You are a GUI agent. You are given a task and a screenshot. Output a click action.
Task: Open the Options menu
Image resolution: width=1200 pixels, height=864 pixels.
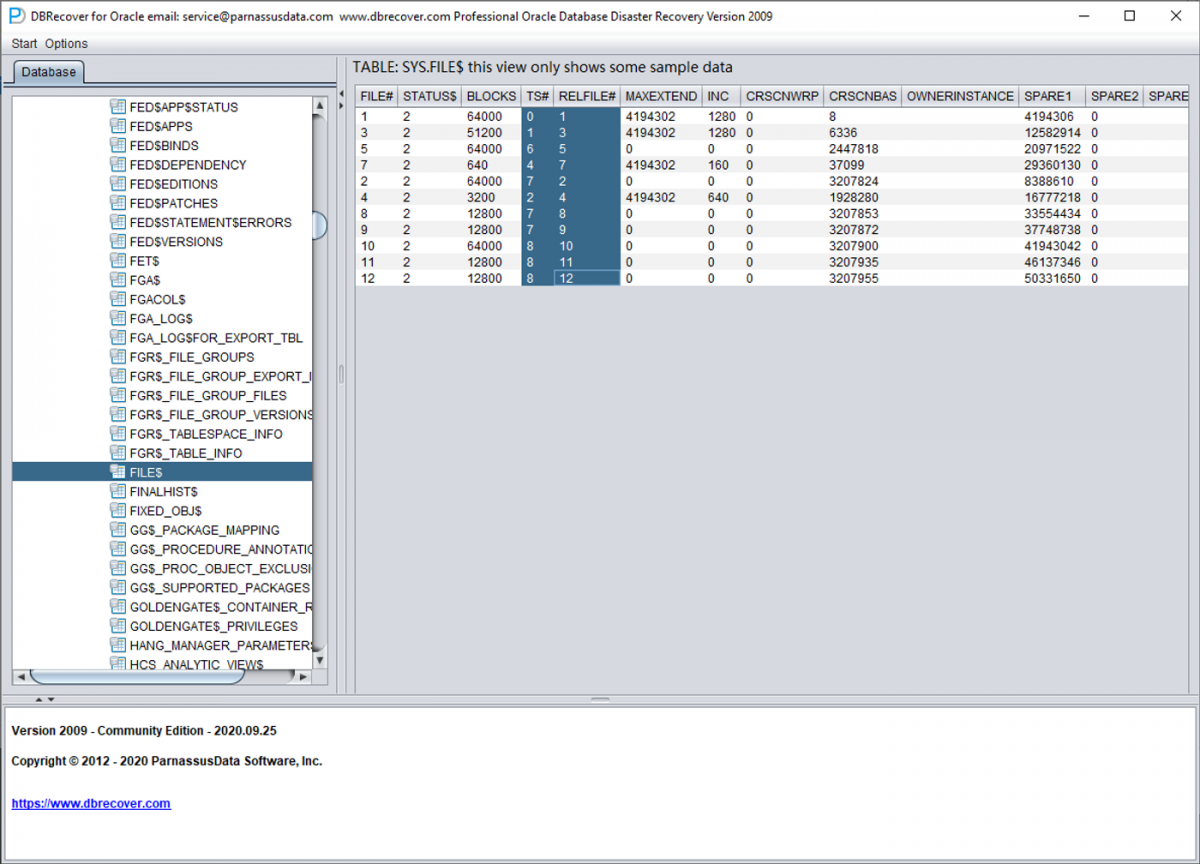[x=65, y=43]
